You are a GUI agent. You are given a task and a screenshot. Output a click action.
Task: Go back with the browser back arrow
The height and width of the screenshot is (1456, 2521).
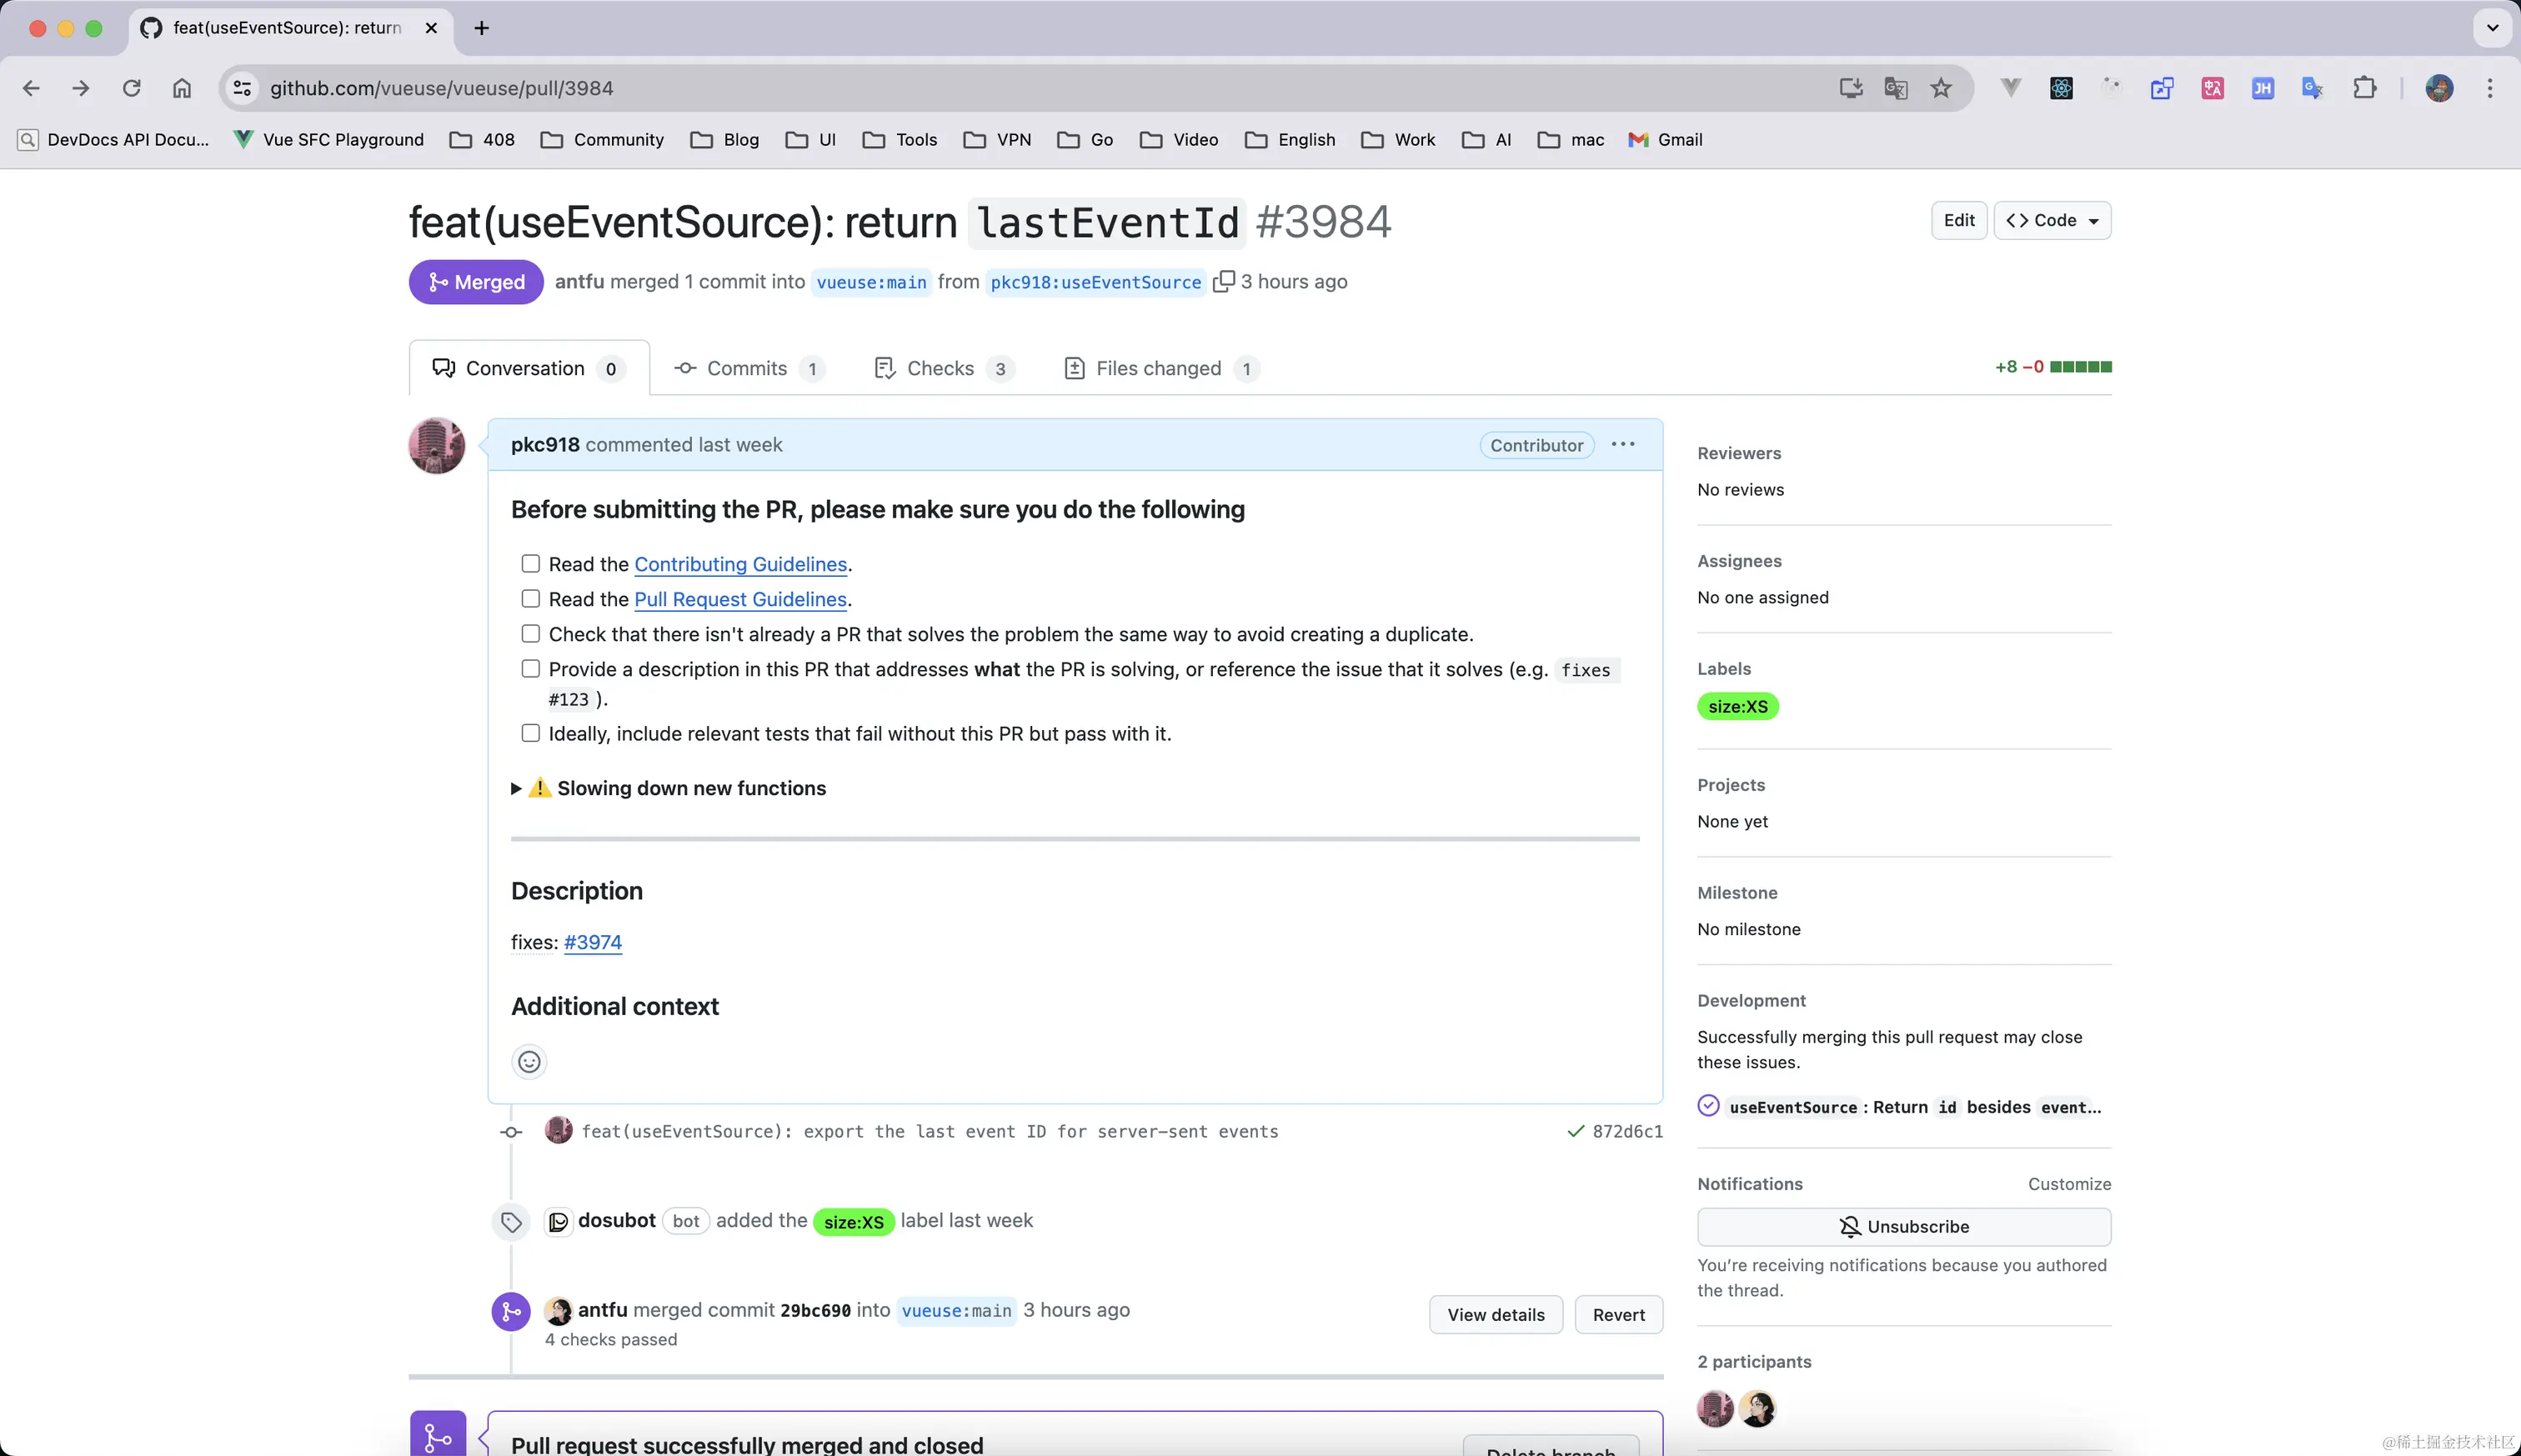coord(31,88)
